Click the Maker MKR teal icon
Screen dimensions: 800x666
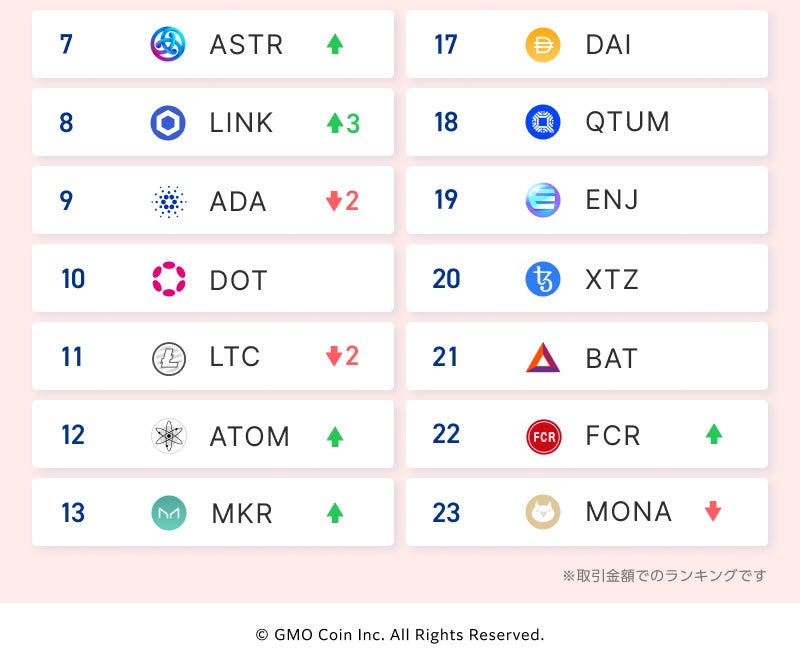click(168, 513)
